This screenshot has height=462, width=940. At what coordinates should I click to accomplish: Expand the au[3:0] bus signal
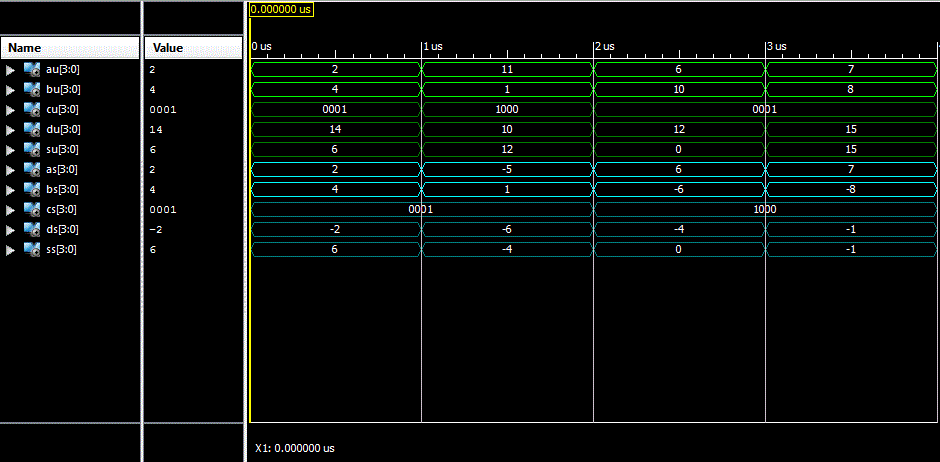[x=11, y=70]
